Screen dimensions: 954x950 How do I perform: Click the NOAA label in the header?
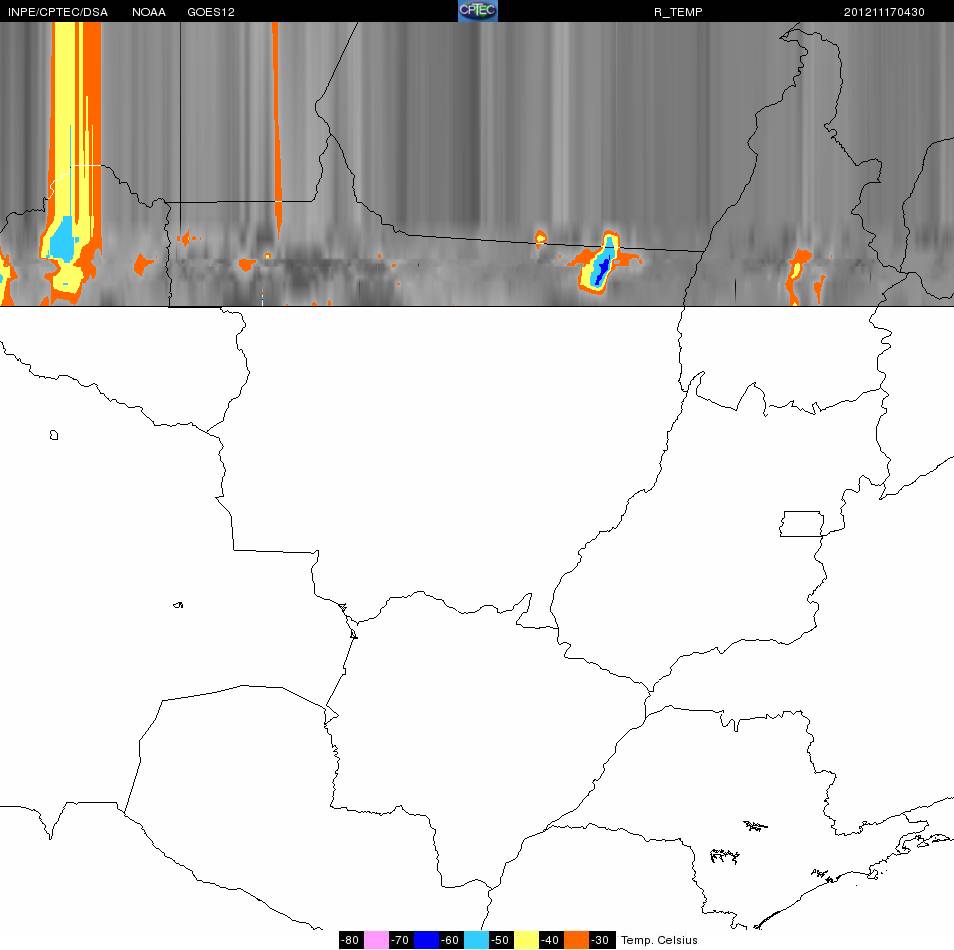pyautogui.click(x=148, y=12)
